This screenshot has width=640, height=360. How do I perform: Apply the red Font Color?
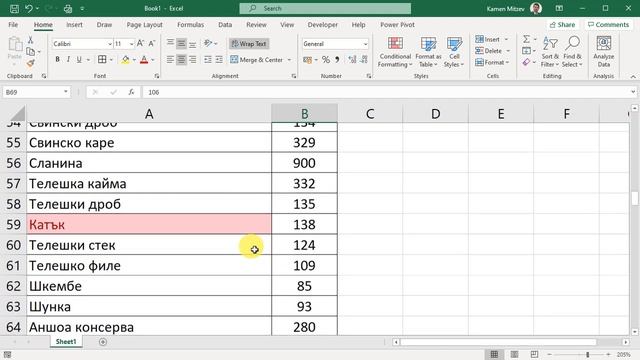click(144, 60)
